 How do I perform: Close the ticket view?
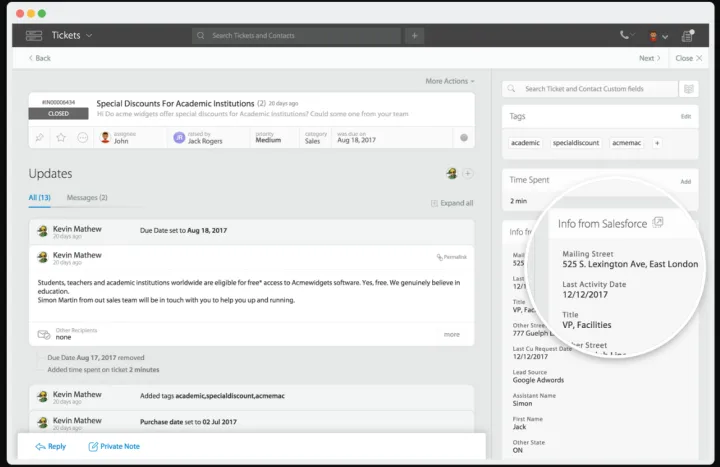[688, 58]
